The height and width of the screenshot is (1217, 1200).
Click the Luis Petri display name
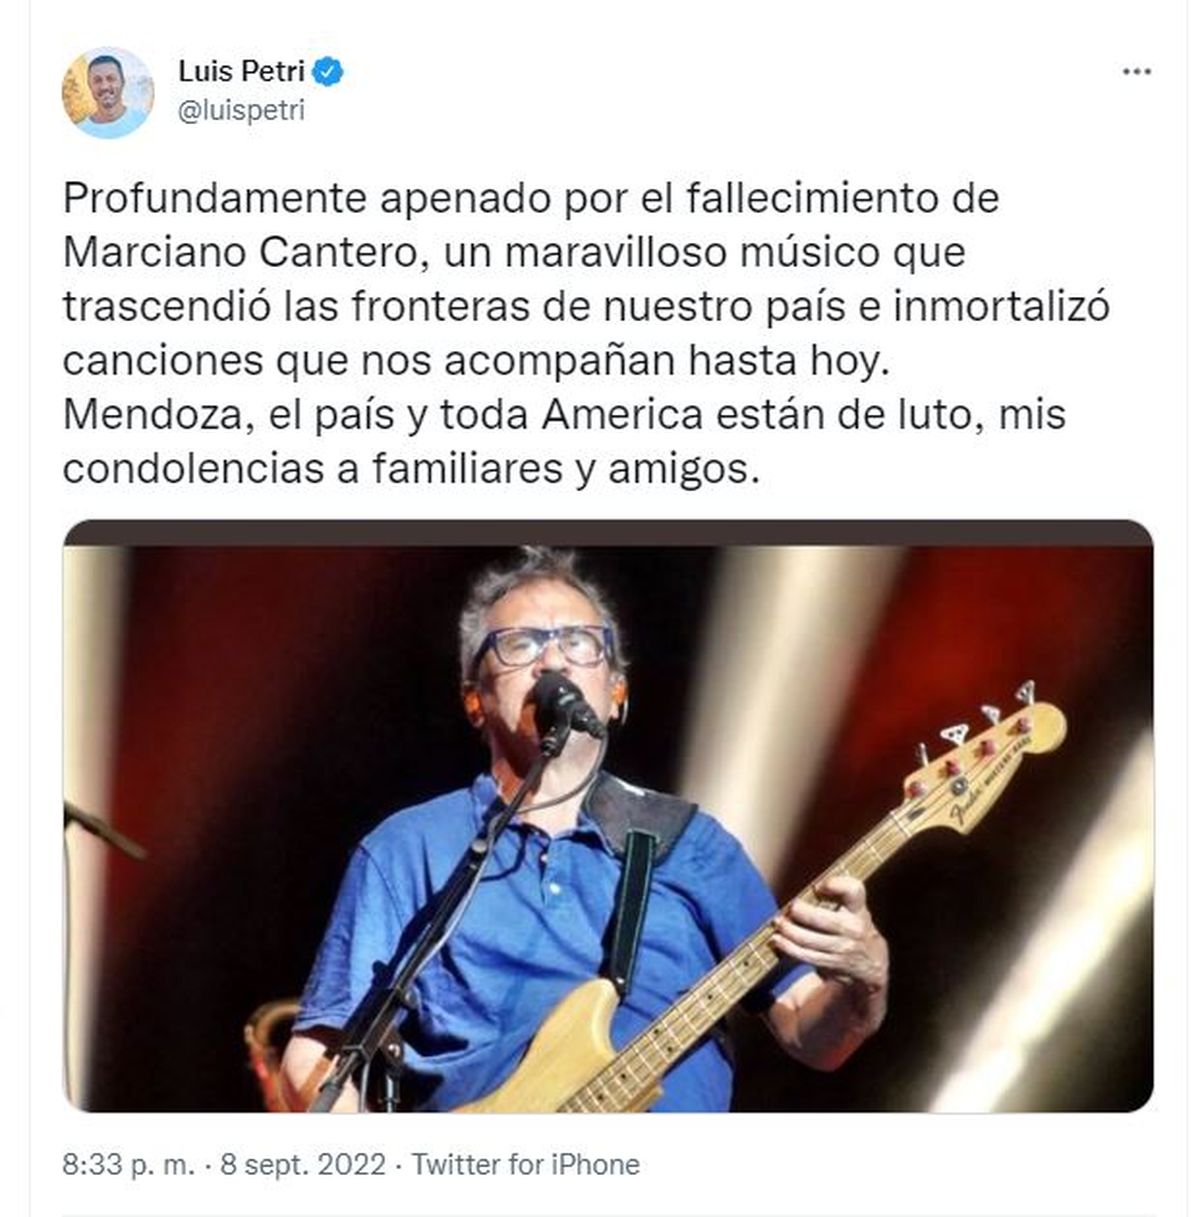(241, 71)
